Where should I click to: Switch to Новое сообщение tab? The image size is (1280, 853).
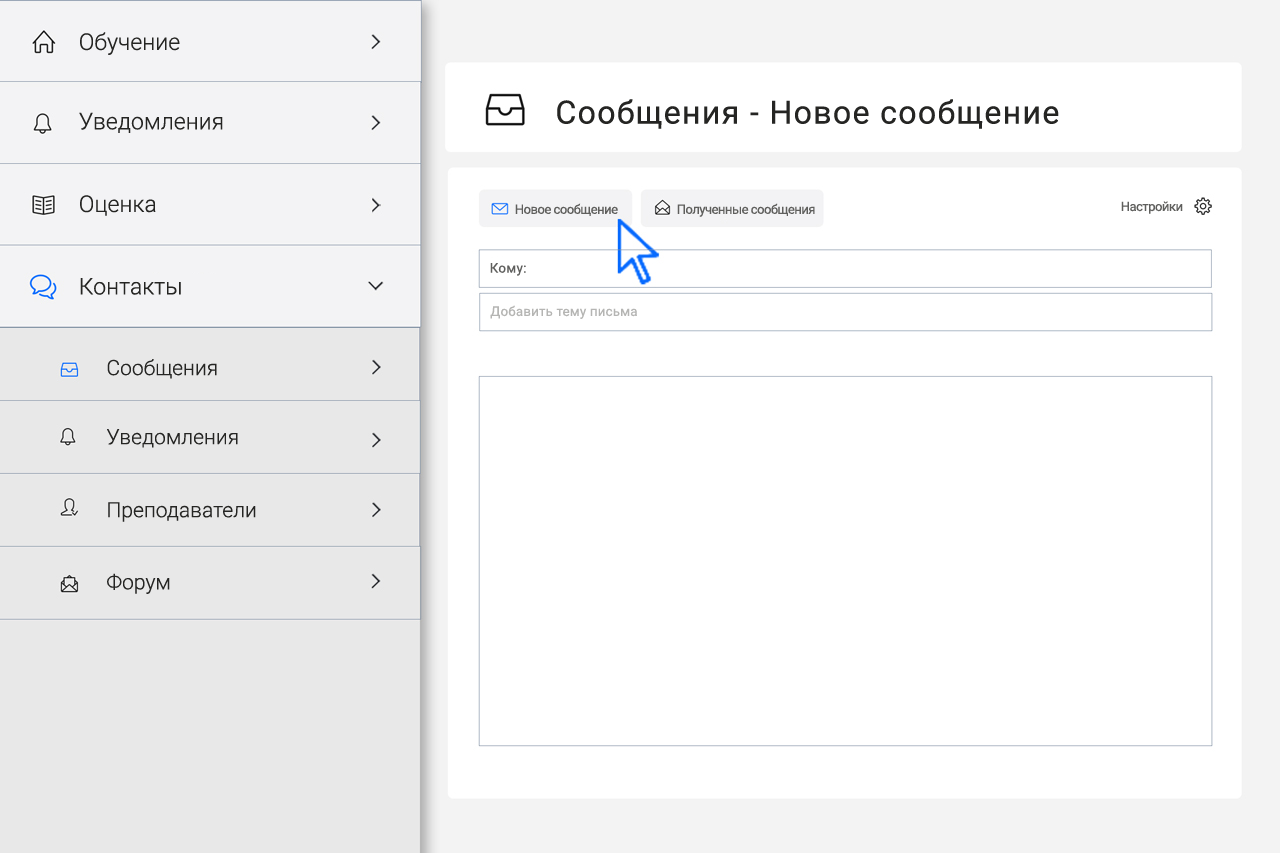(x=555, y=208)
